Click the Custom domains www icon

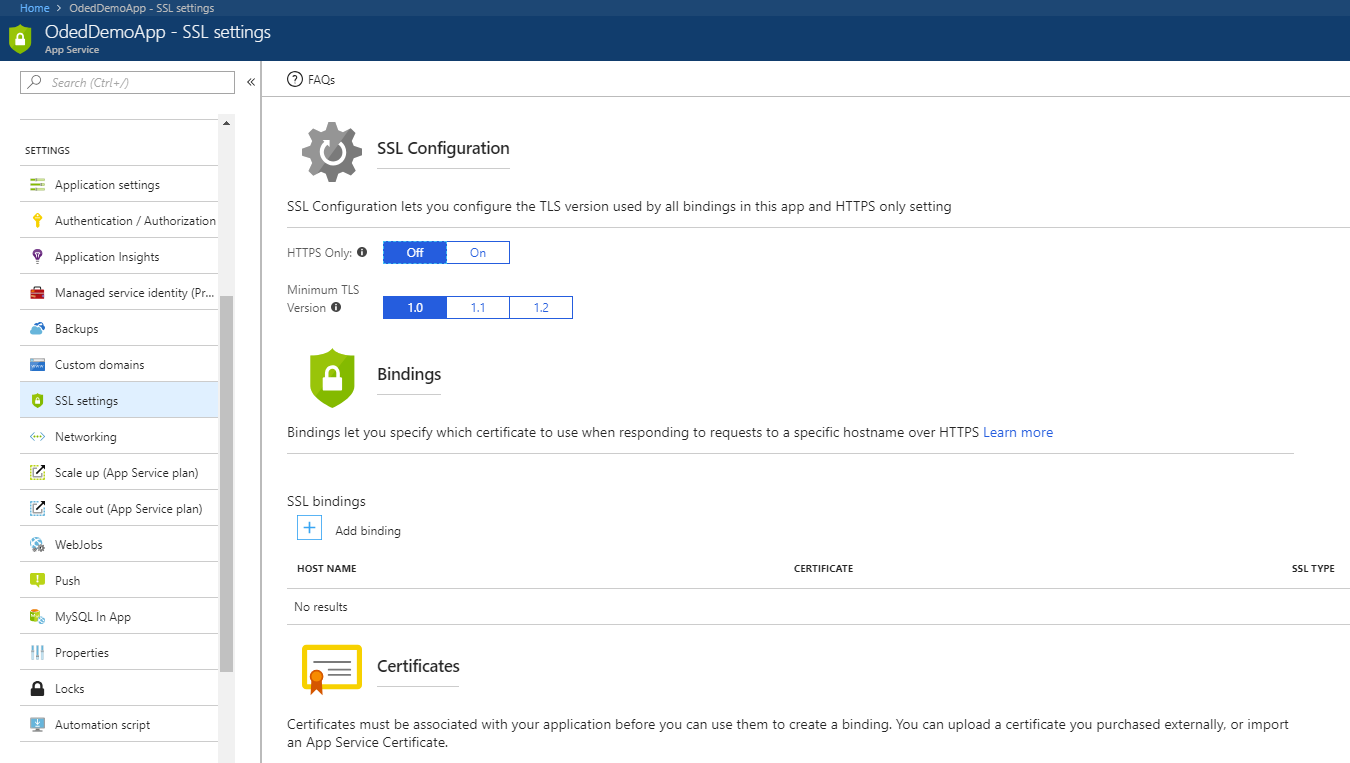(37, 365)
